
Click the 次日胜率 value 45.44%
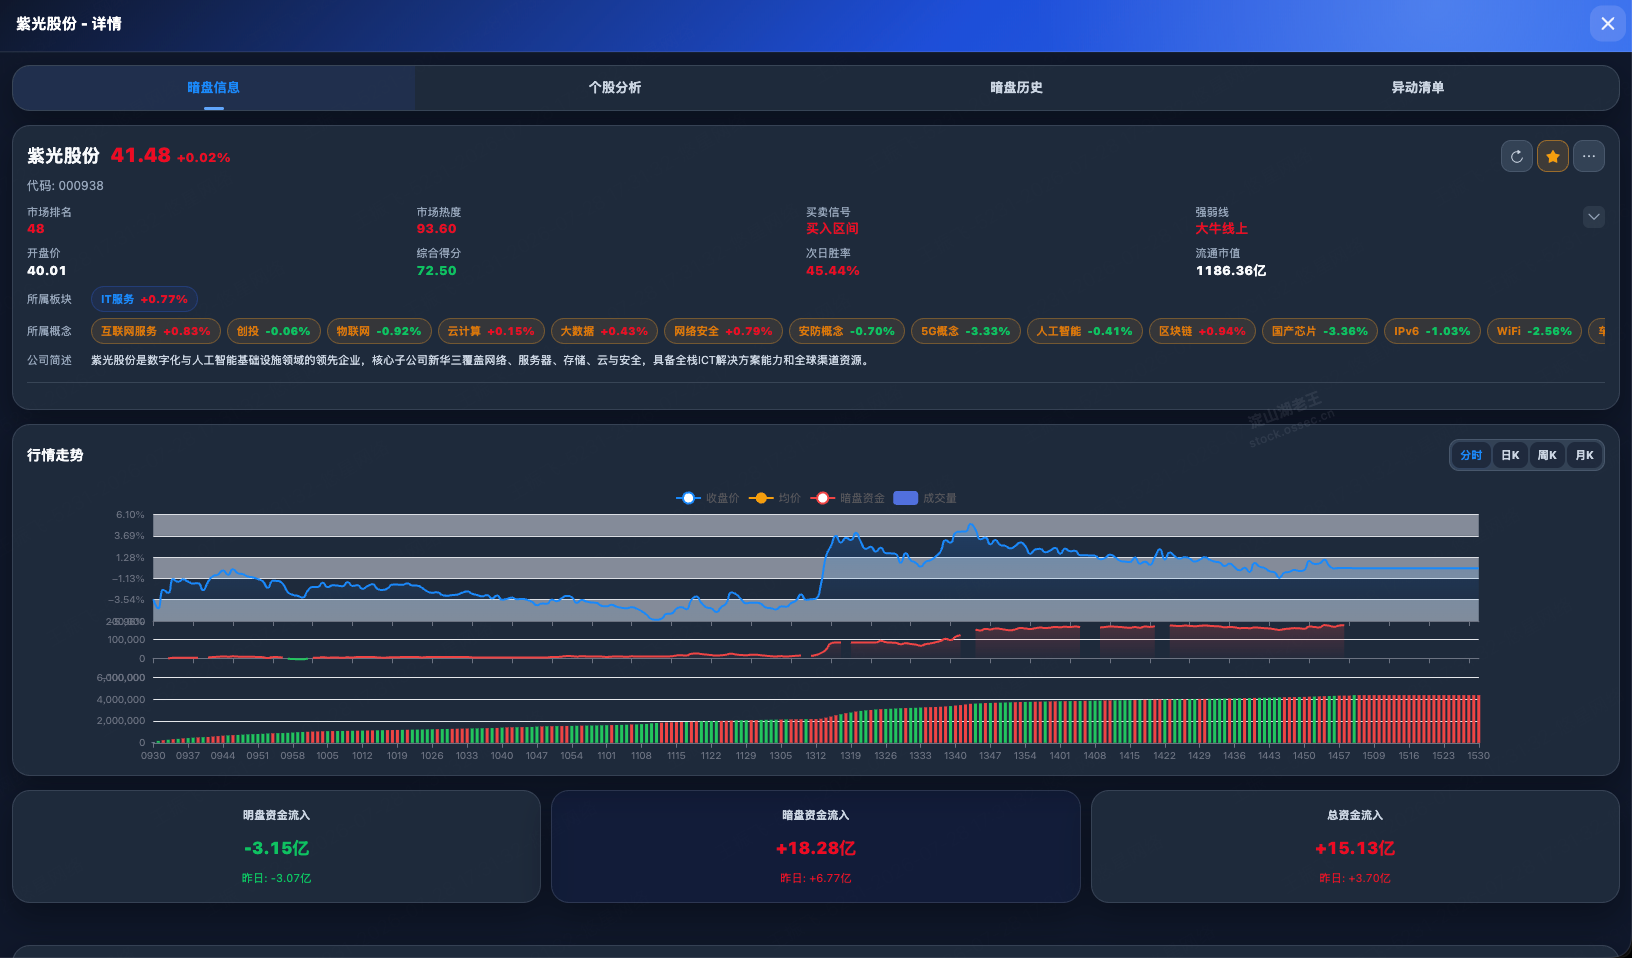[x=833, y=271]
